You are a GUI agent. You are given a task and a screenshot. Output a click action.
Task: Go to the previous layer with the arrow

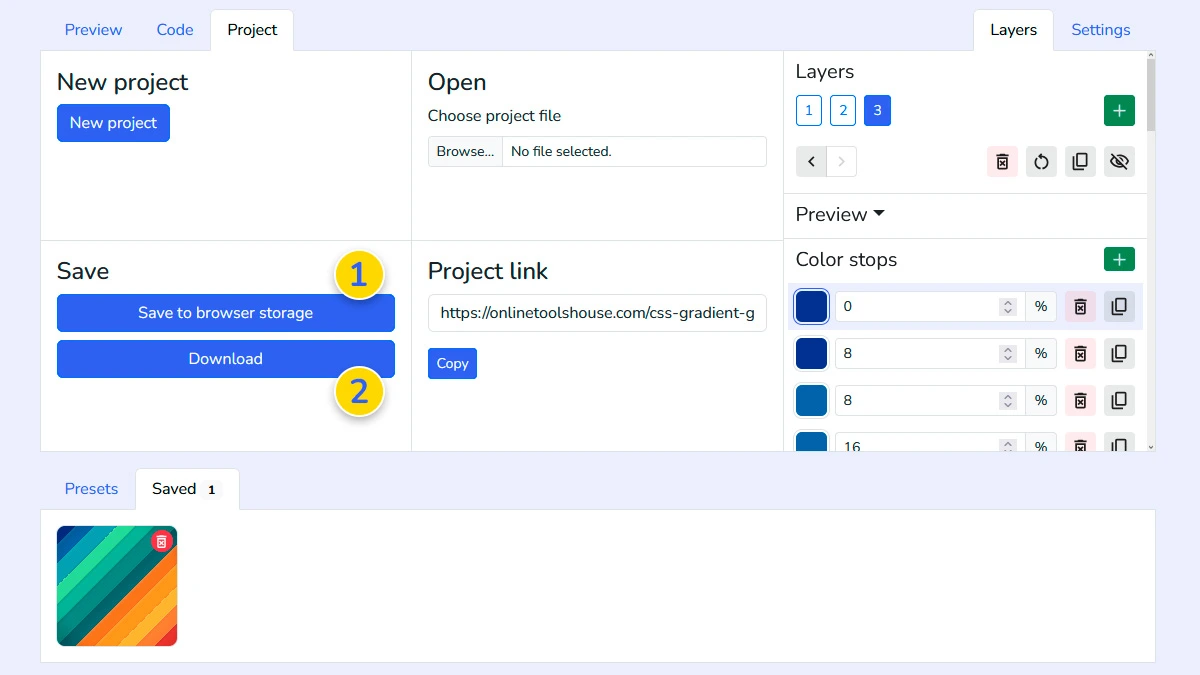tap(811, 161)
